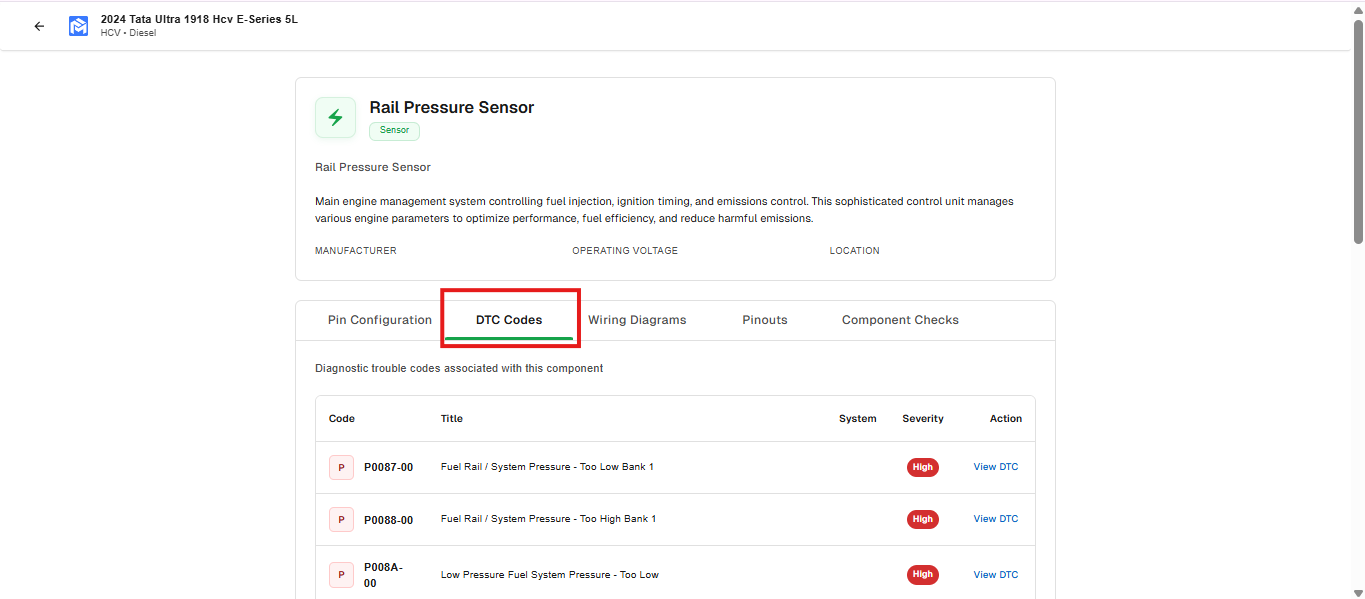
Task: Click the P icon next to P0087-00
Action: 341,467
